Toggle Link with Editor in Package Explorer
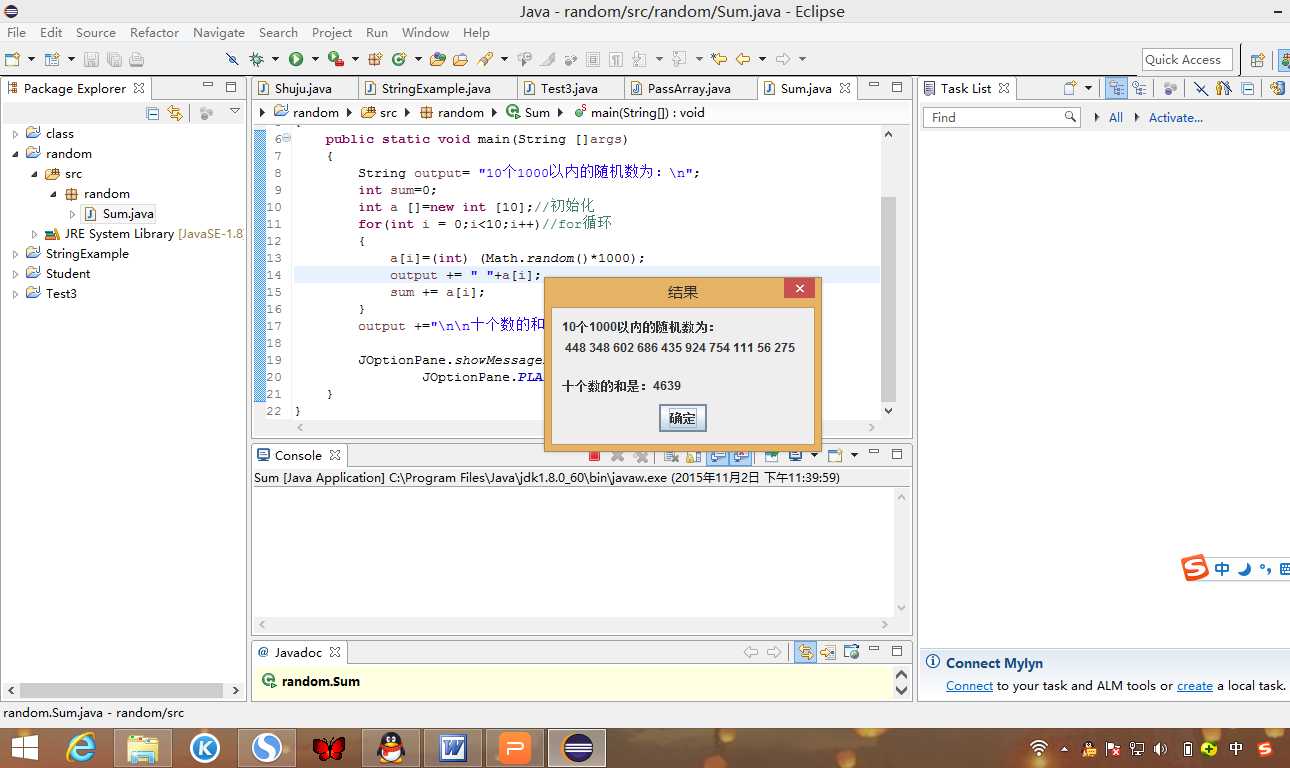The image size is (1290, 768). 175,113
